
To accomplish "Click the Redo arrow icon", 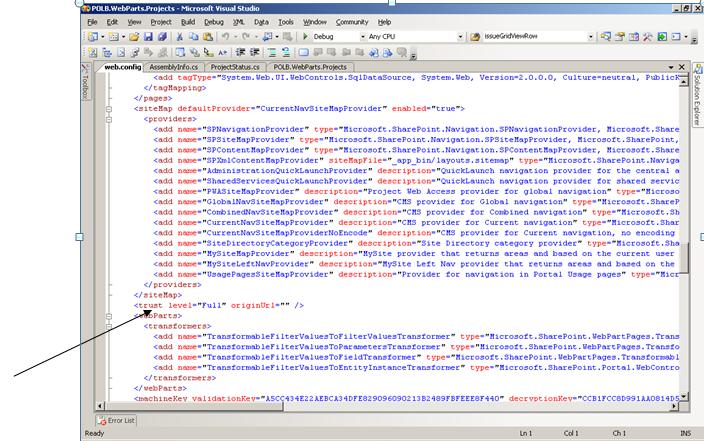I will [246, 37].
